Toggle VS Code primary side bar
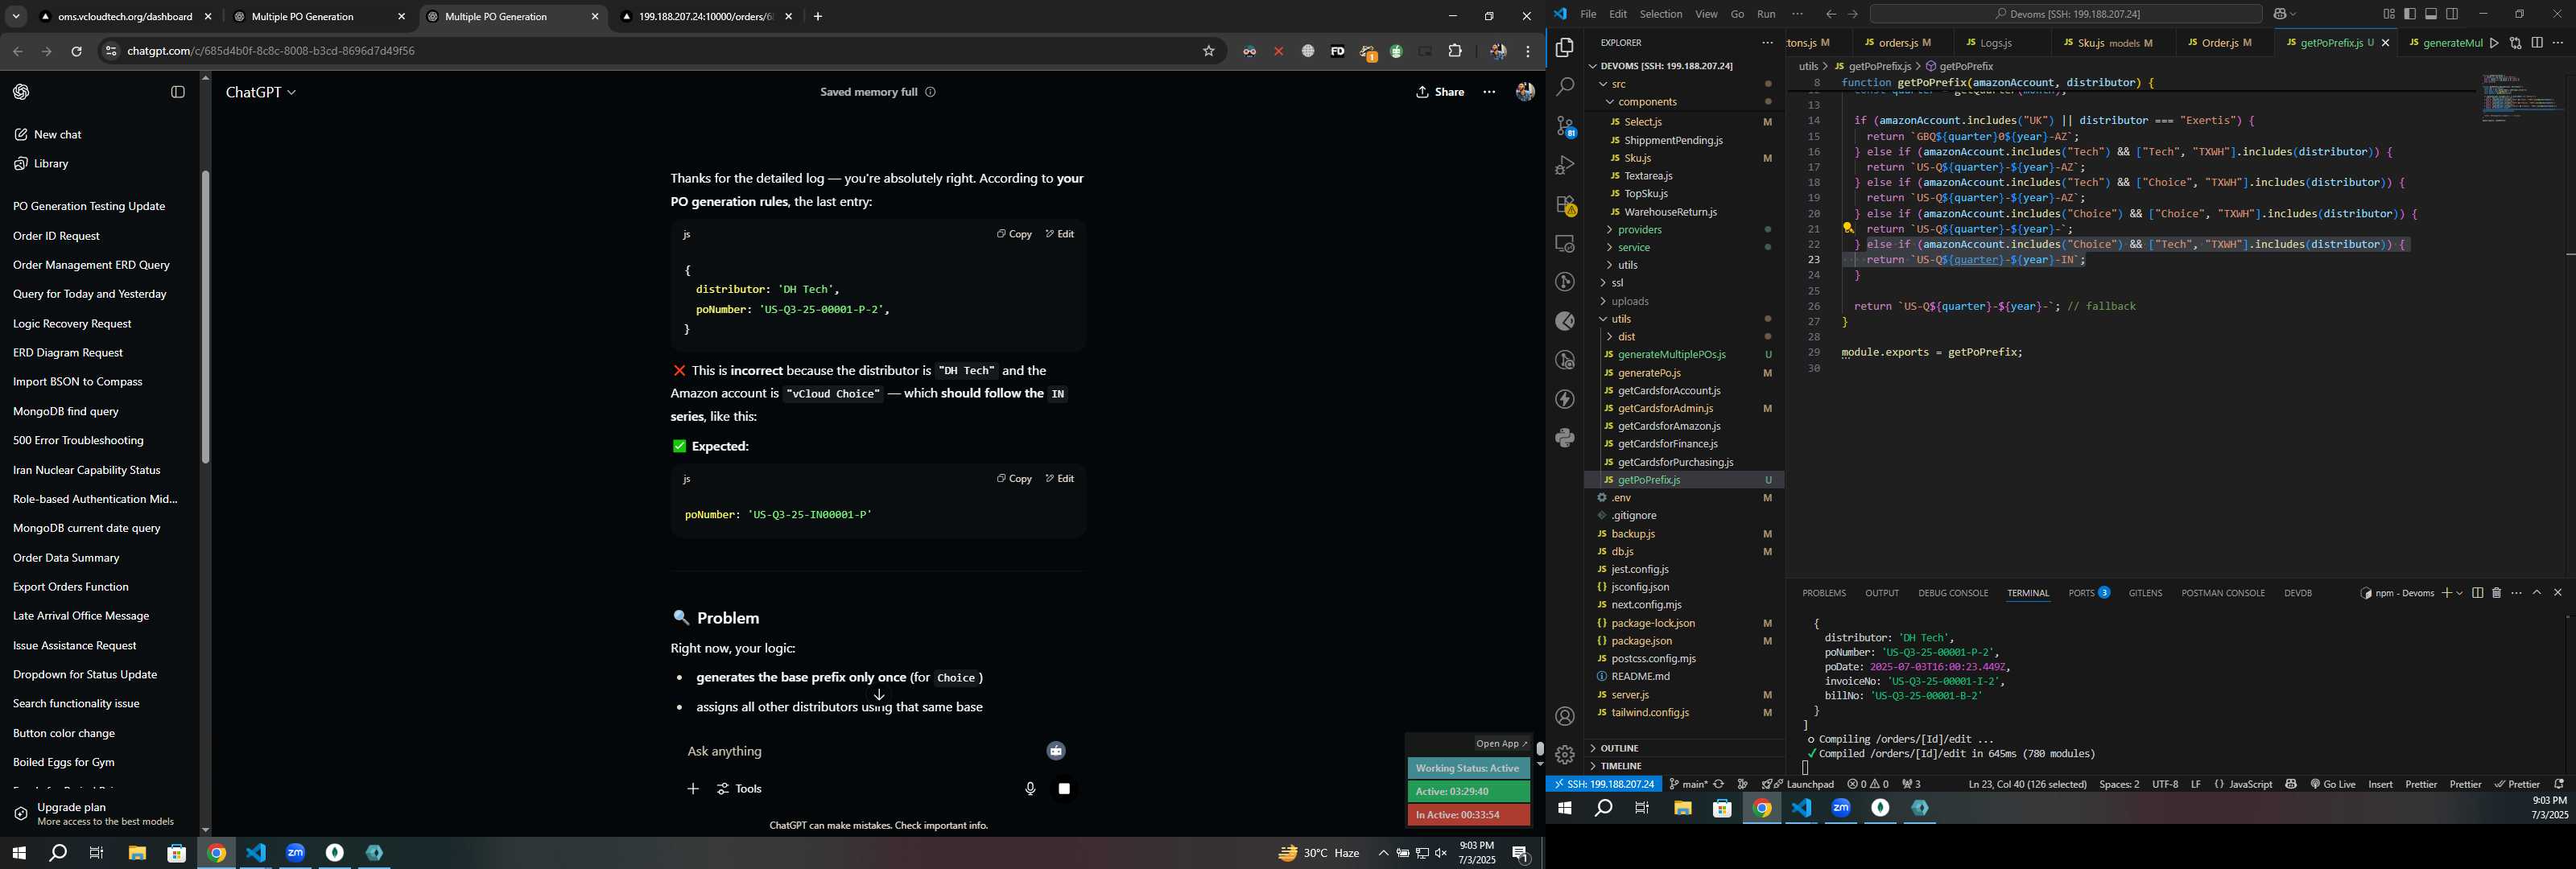The height and width of the screenshot is (869, 2576). (2409, 14)
